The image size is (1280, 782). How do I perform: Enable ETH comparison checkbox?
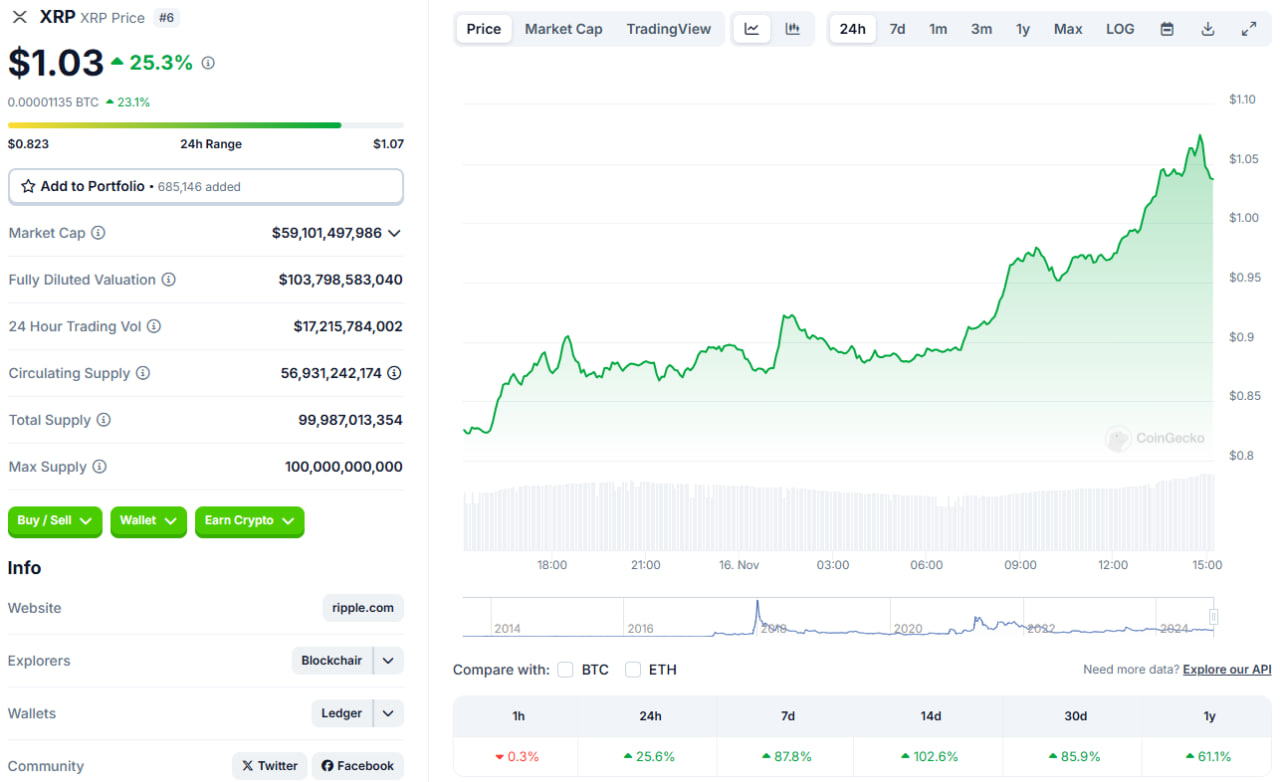(633, 670)
